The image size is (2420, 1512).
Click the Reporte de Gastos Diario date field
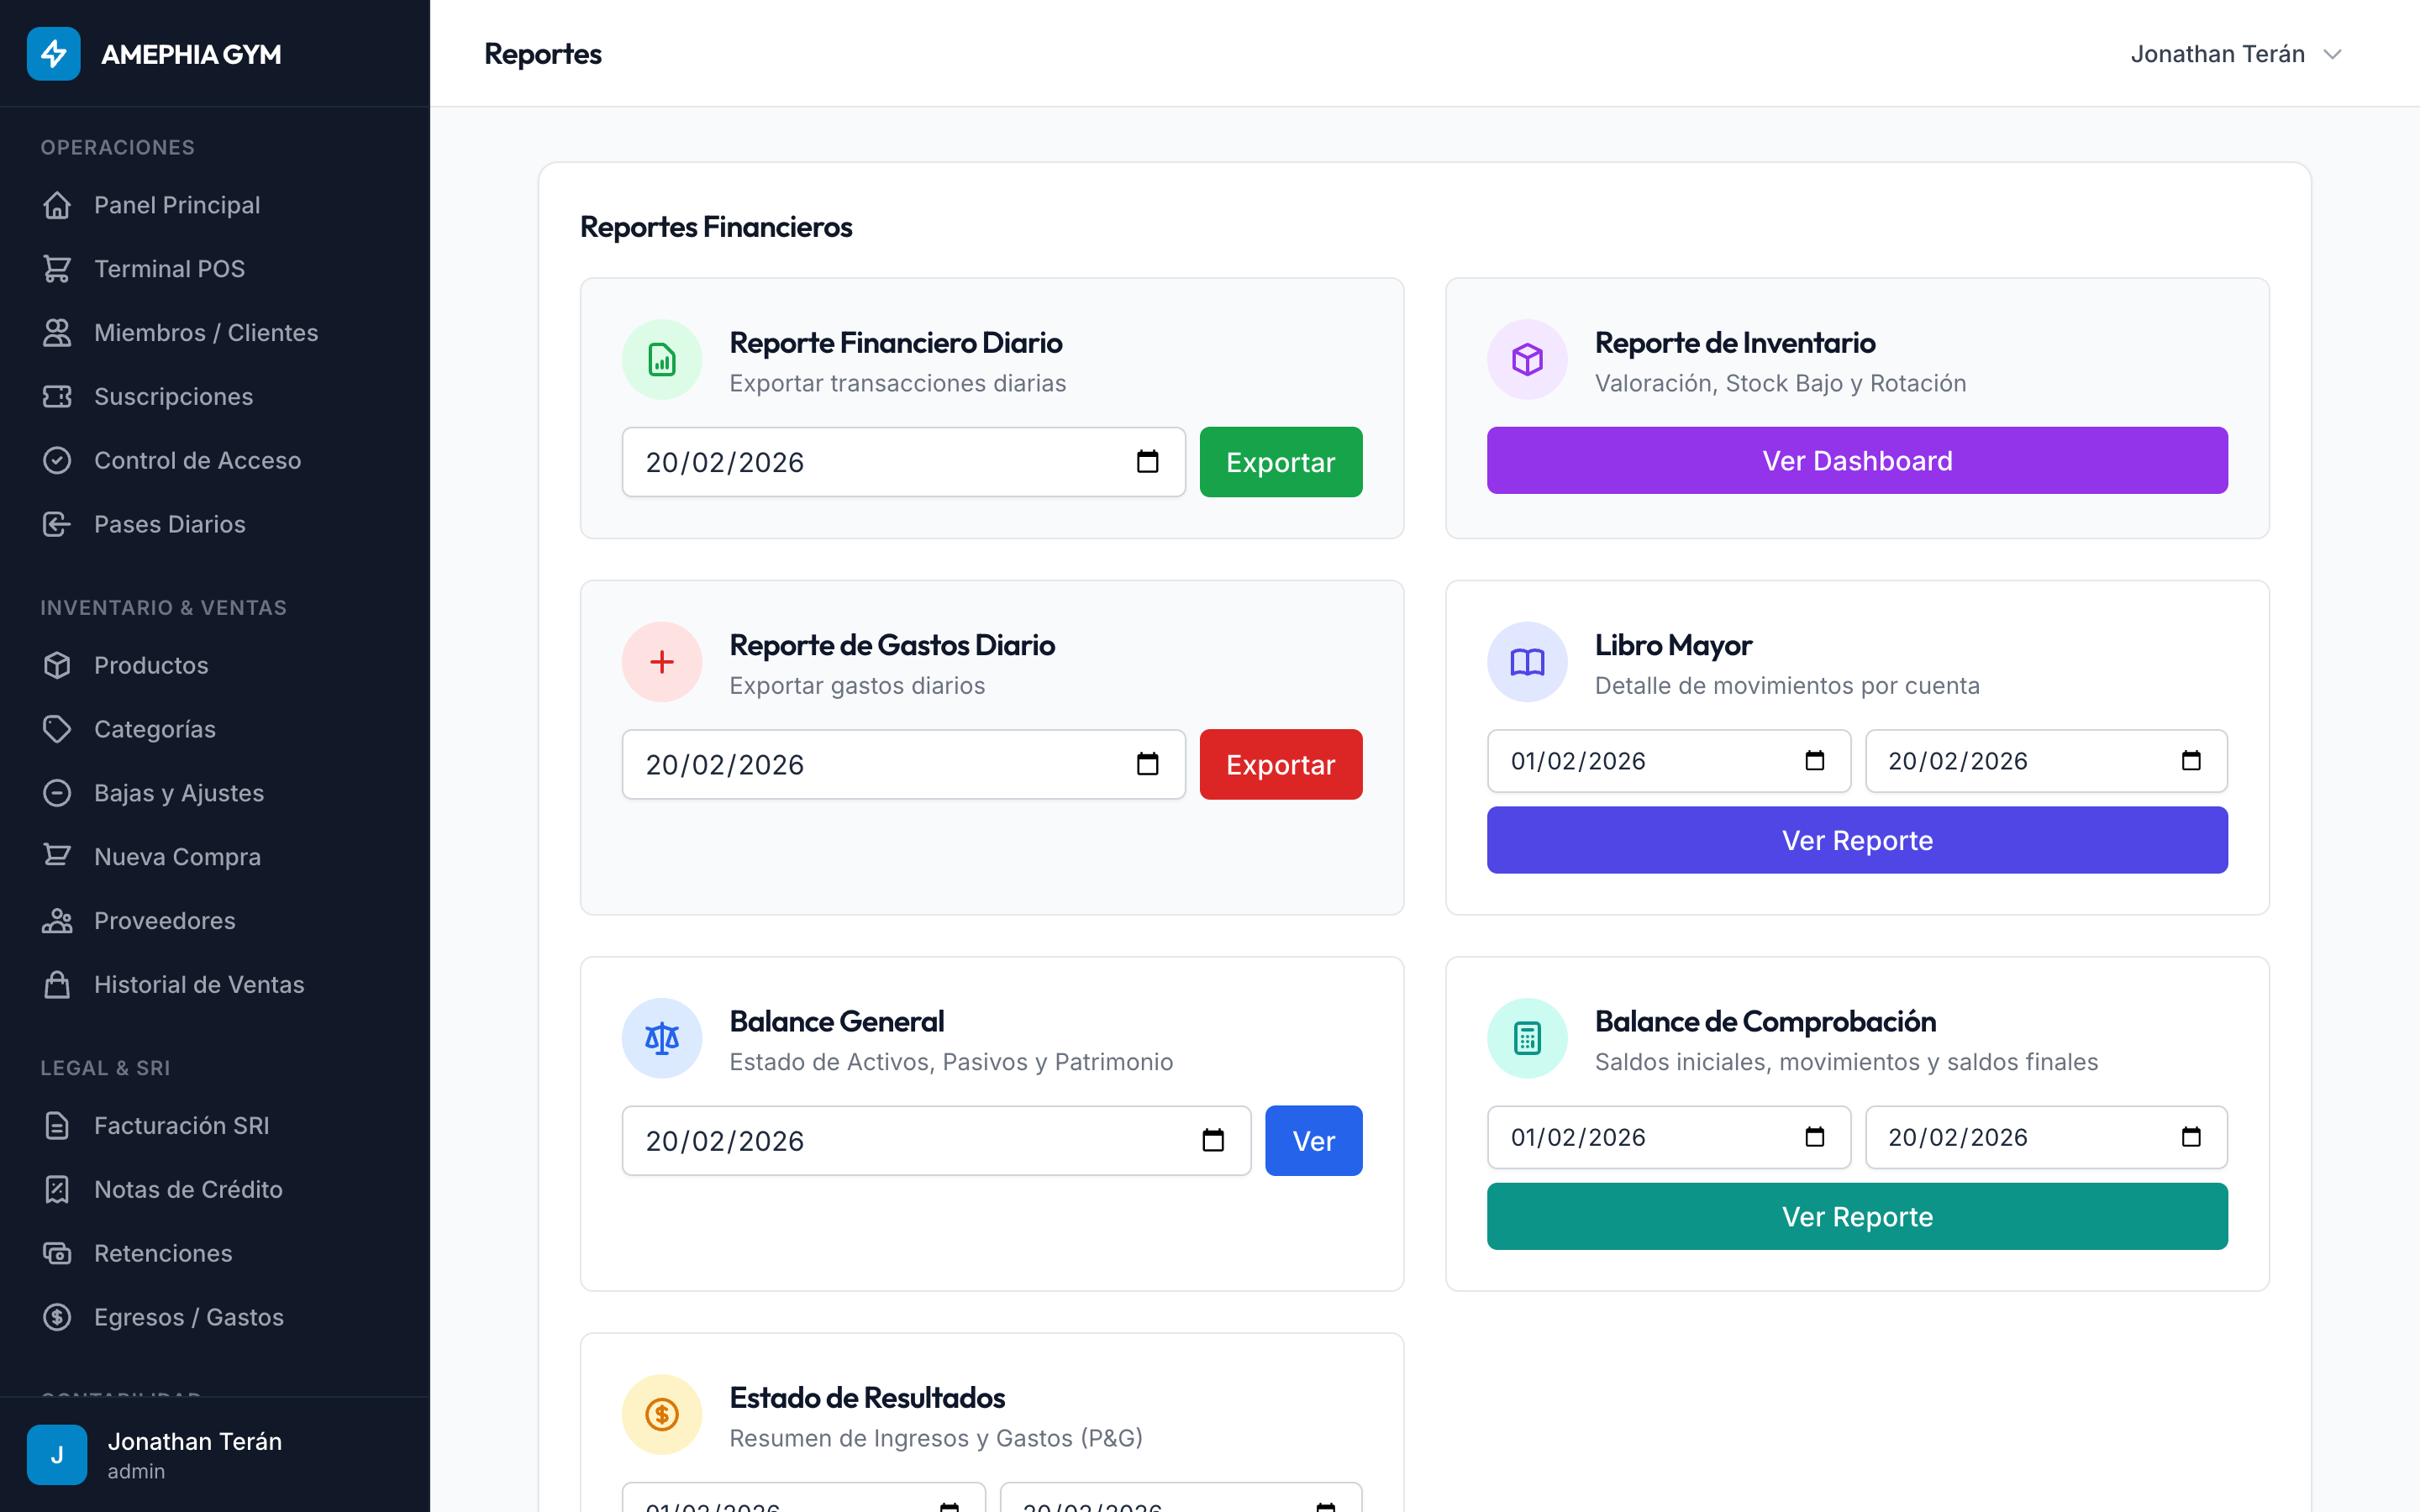[903, 765]
